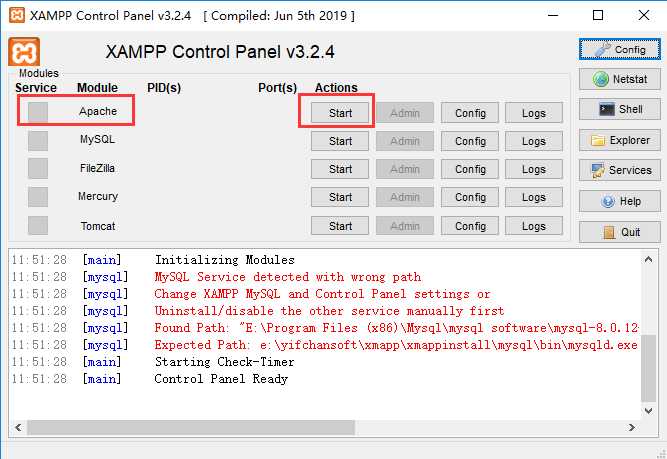Screen dimensions: 667x459
Task: Toggle the Mercury service checkbox
Action: coord(38,197)
